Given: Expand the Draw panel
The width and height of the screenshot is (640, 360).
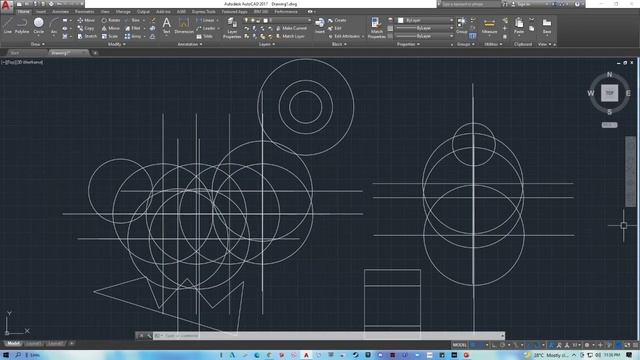Looking at the screenshot, I should tap(38, 44).
